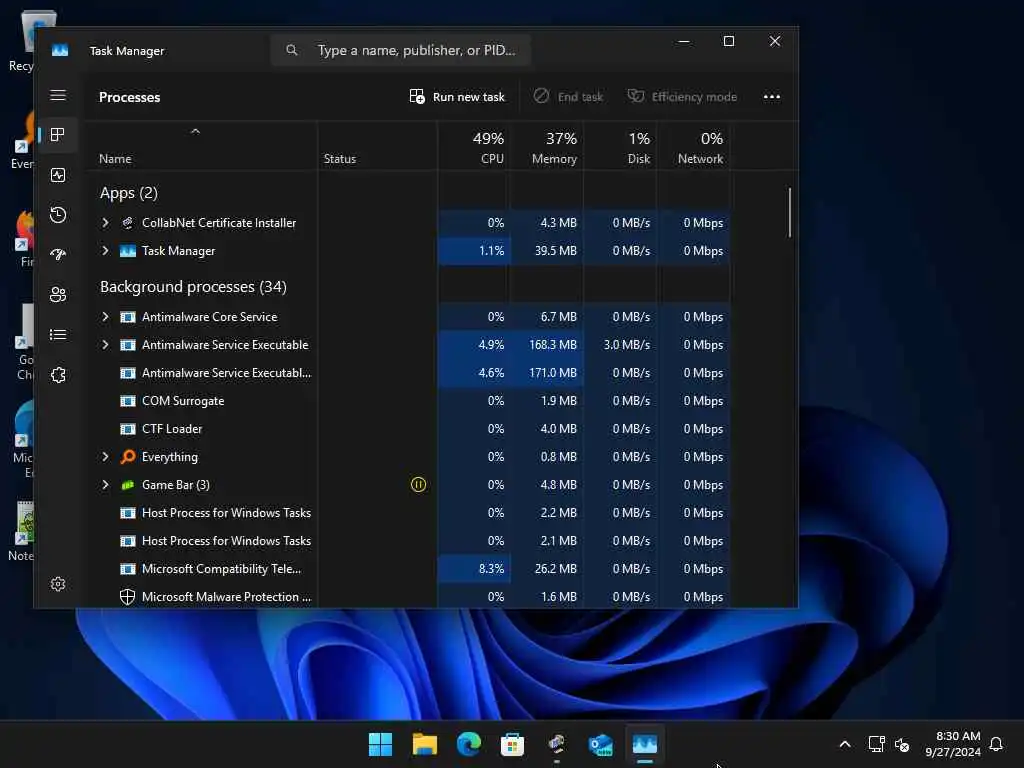Open the Details page sidebar icon

(58, 334)
